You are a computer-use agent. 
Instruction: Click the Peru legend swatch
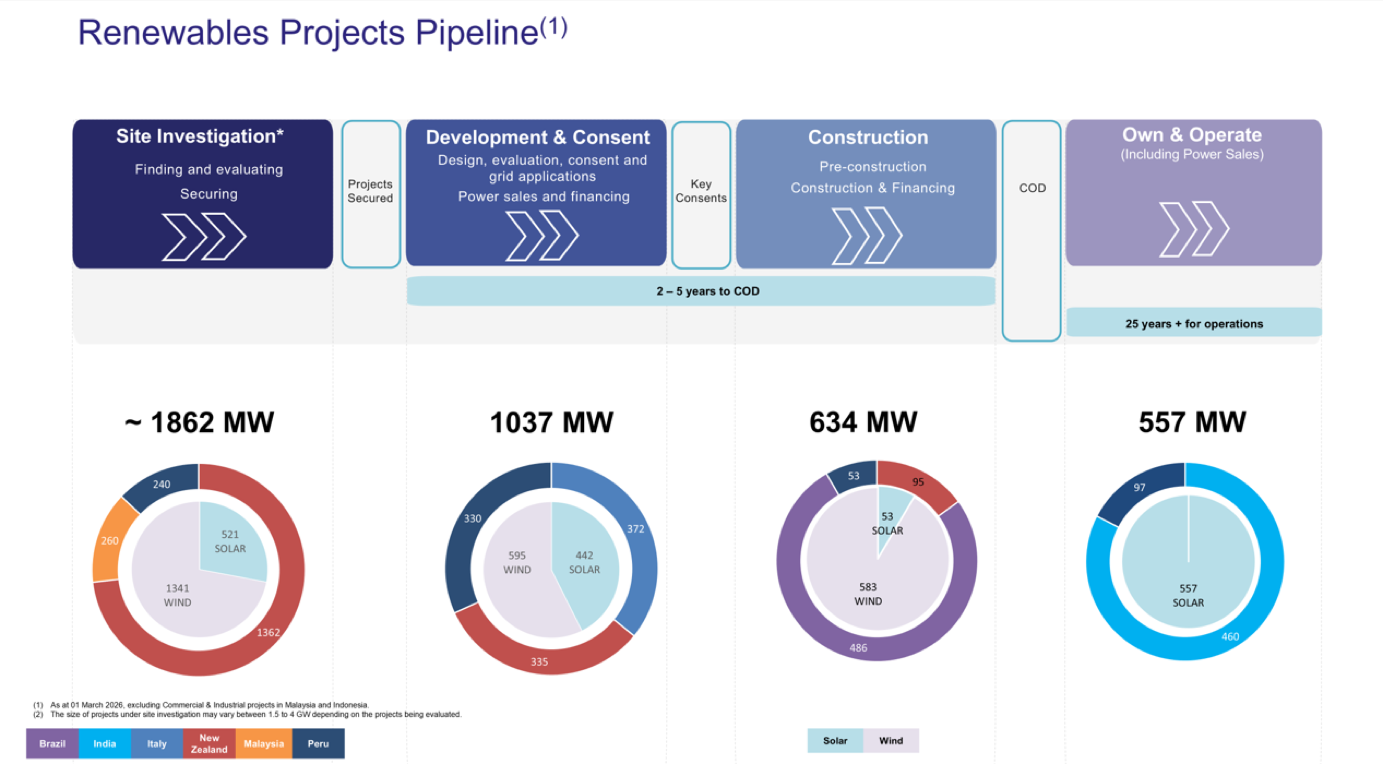click(318, 744)
